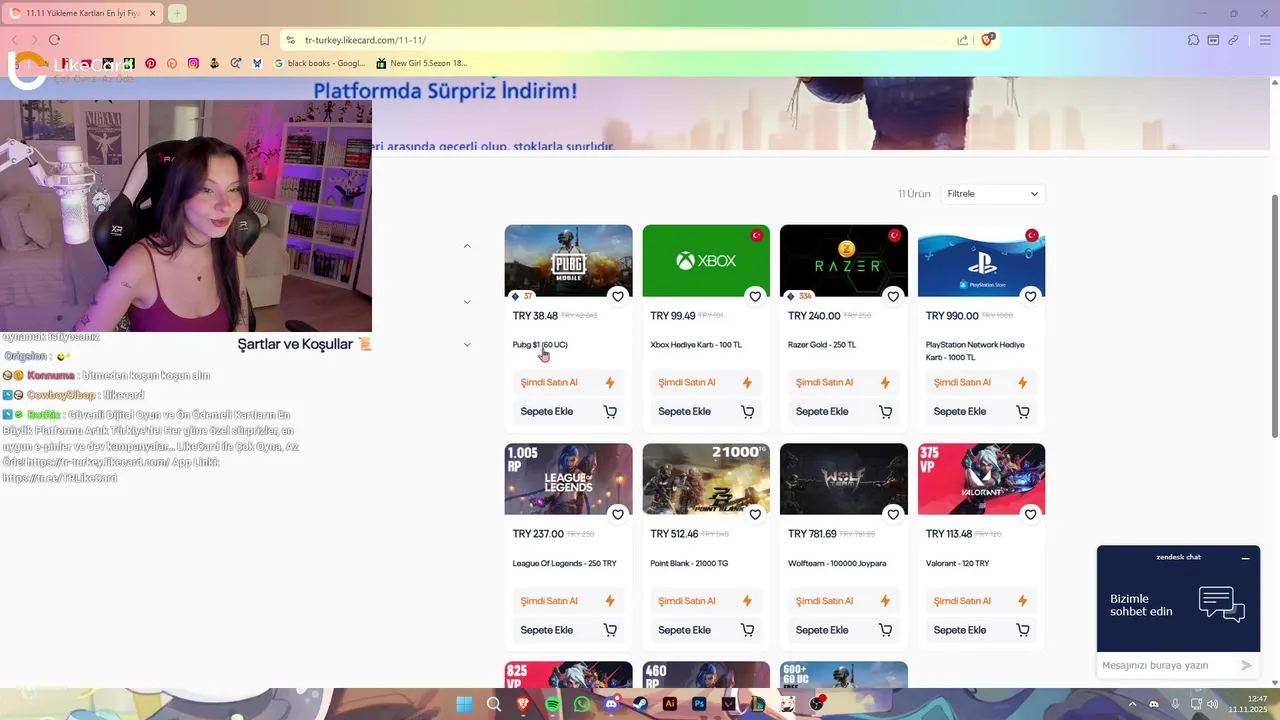Launch Steam from the taskbar
Image resolution: width=1280 pixels, height=720 pixels.
click(x=641, y=704)
